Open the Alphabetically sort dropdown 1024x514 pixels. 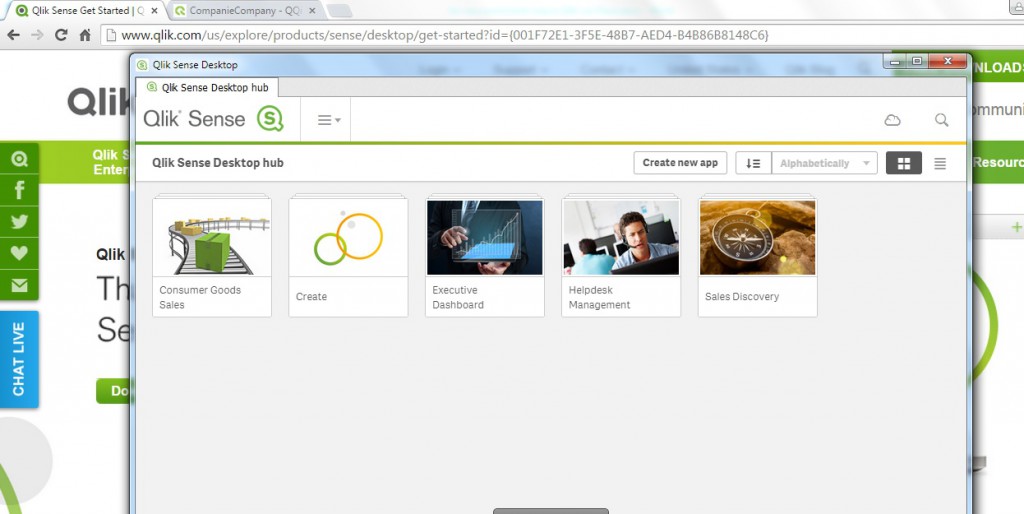coord(824,163)
